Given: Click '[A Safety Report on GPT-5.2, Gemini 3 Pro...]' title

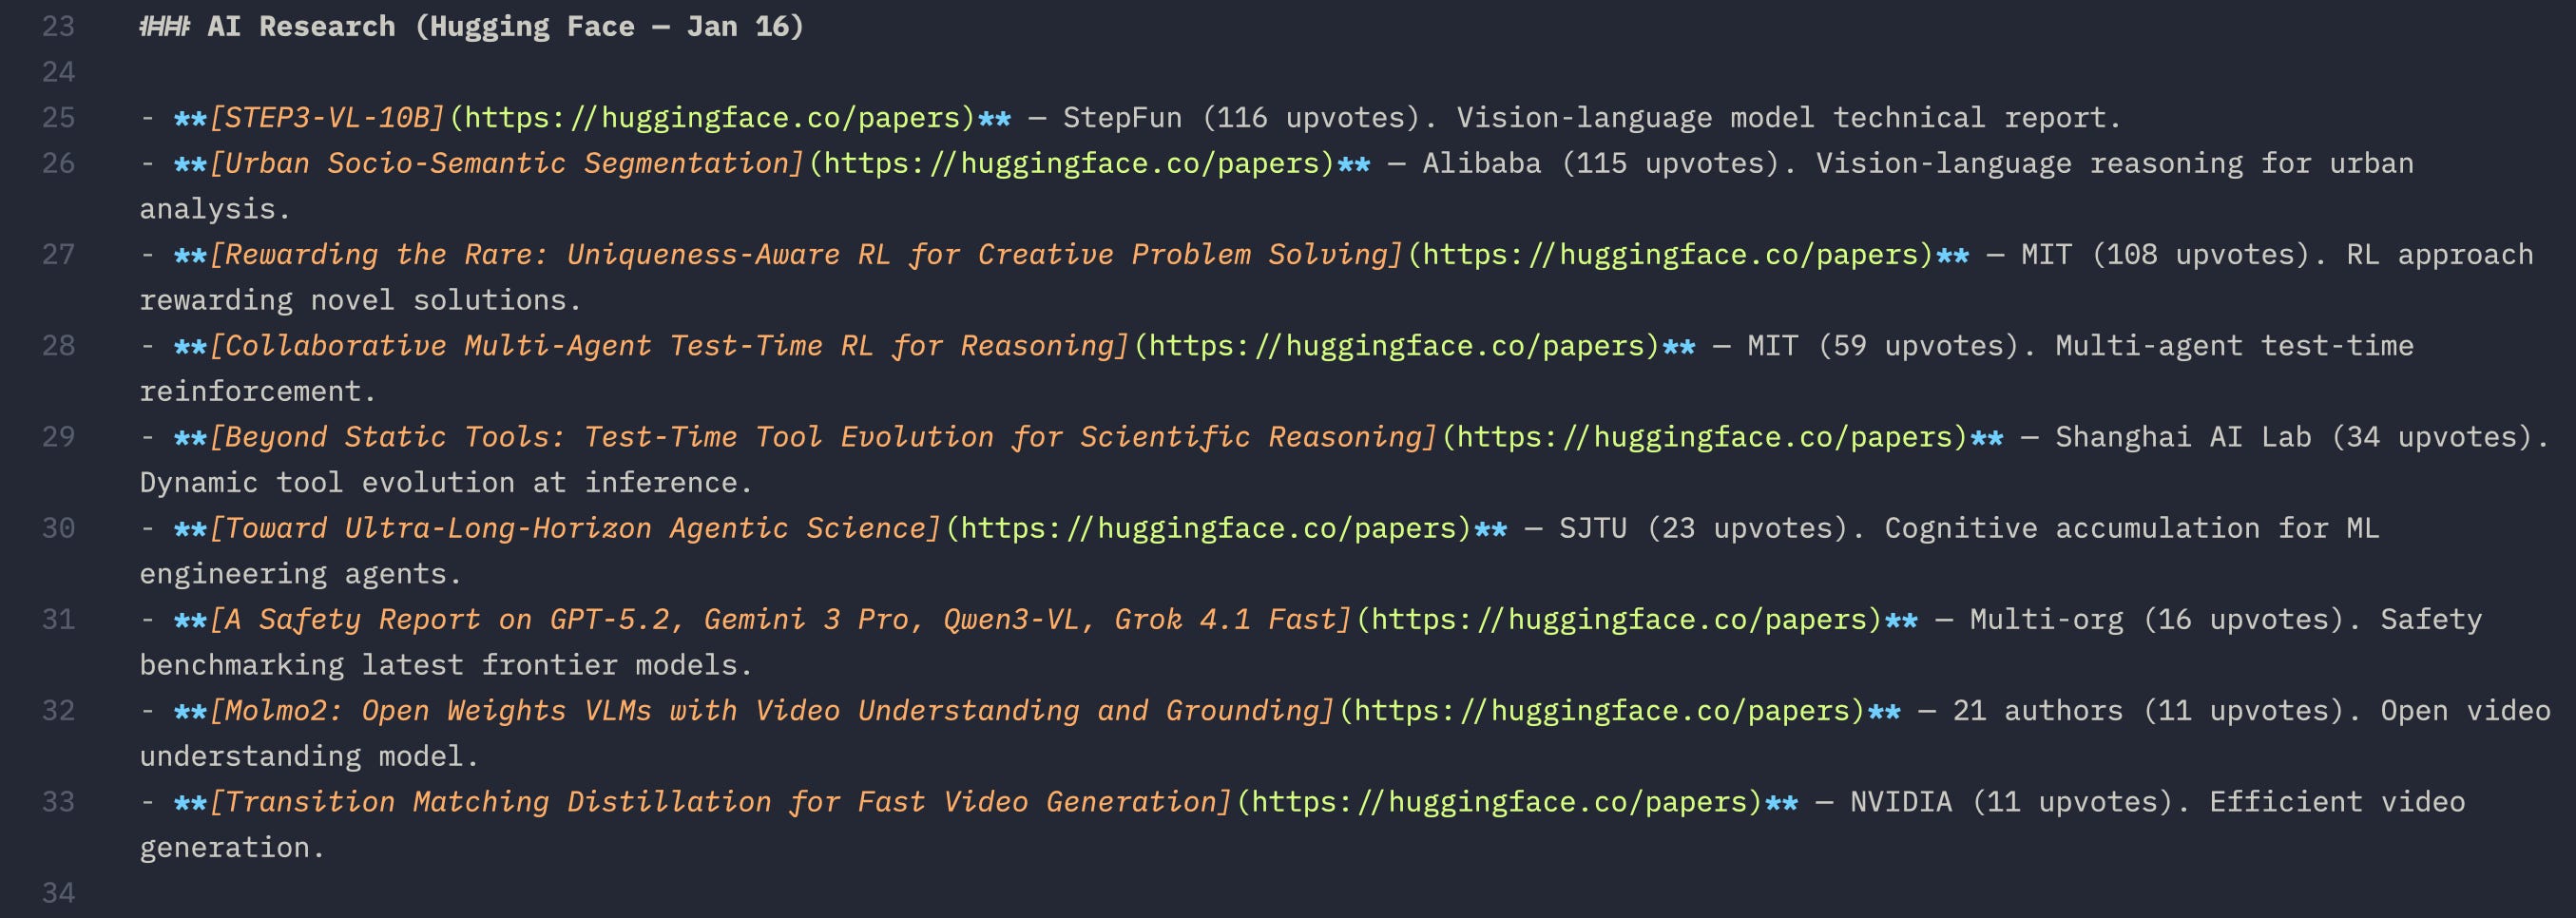Looking at the screenshot, I should [x=780, y=619].
